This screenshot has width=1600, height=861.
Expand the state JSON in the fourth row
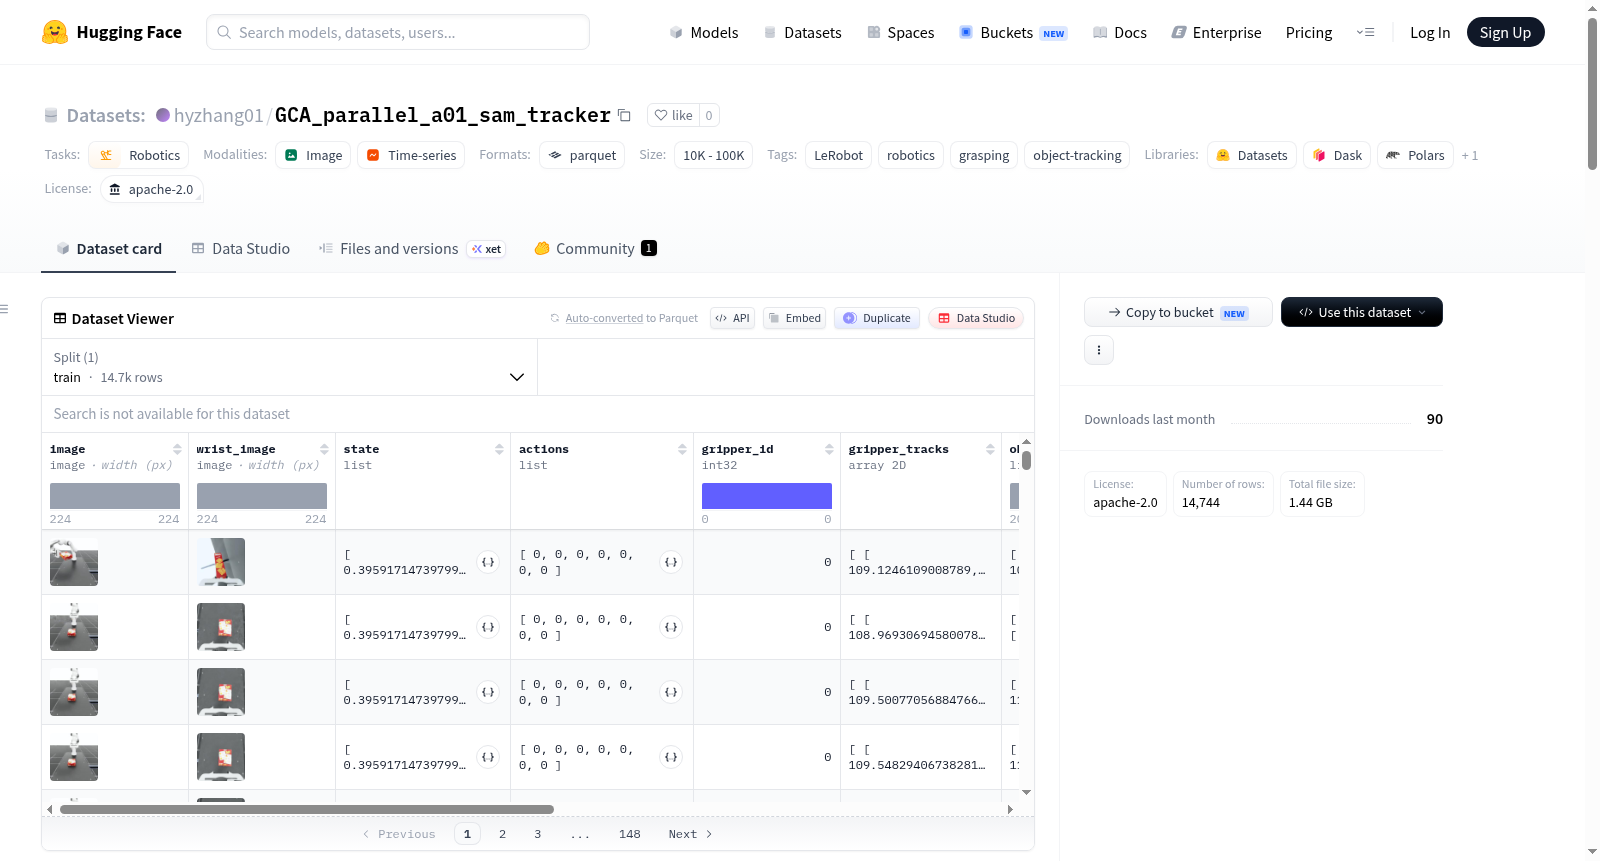(x=488, y=757)
